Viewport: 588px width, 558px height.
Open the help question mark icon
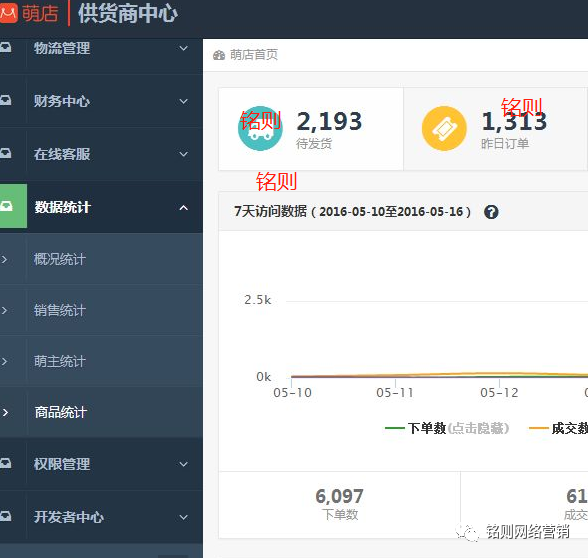click(491, 212)
